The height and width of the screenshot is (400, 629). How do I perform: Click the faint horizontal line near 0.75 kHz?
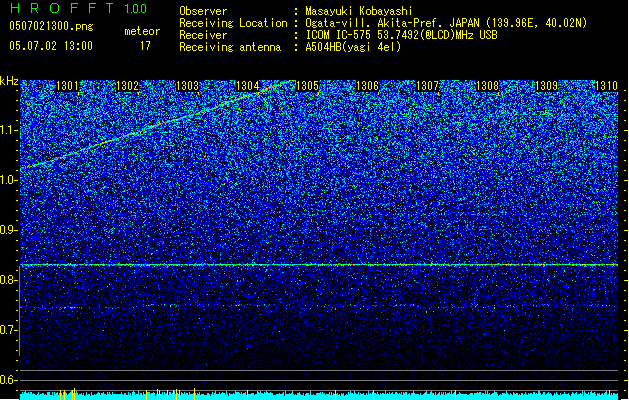tap(319, 307)
